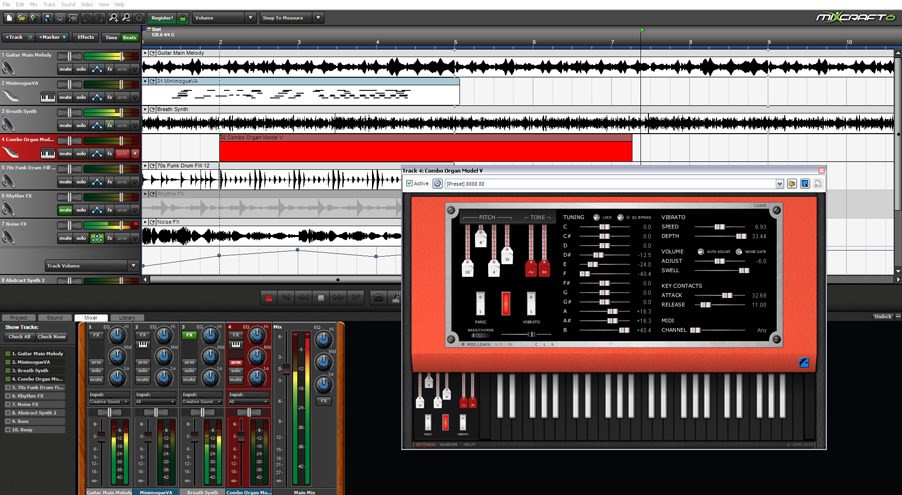This screenshot has width=902, height=495.
Task: Open Input dropdown on mixer channel 1
Action: tap(108, 401)
